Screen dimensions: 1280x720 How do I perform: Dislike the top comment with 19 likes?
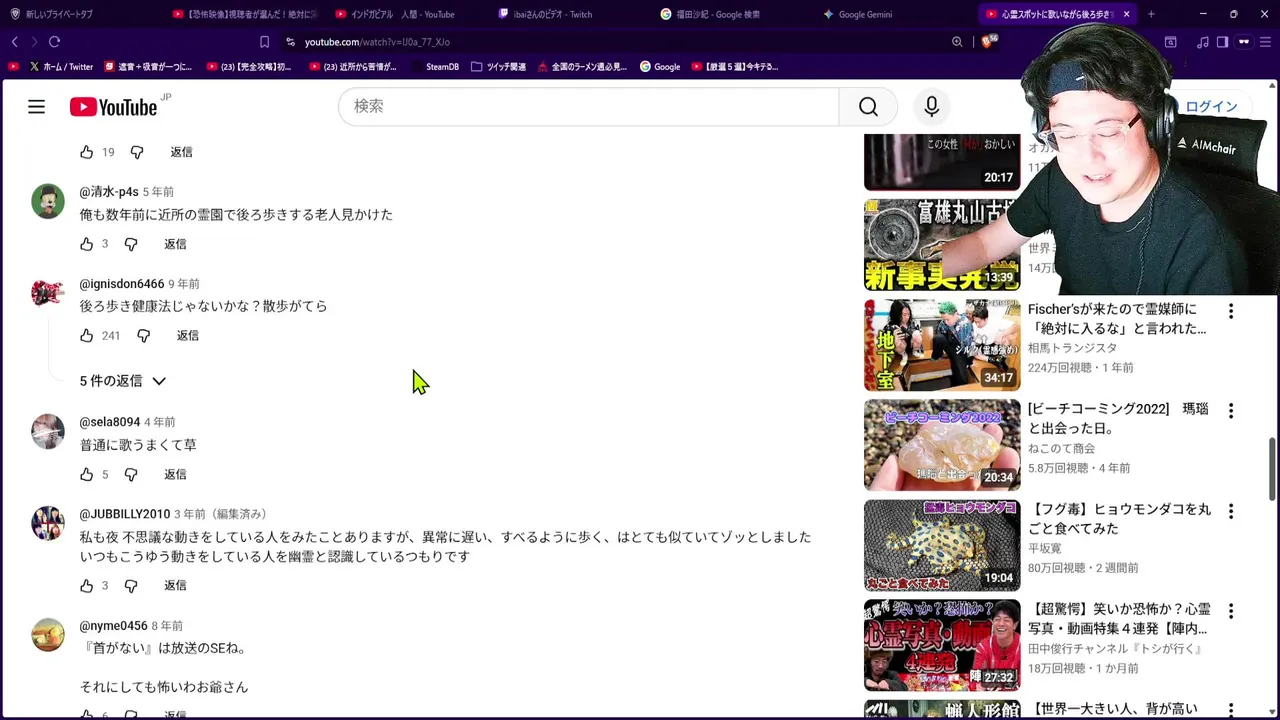(137, 152)
